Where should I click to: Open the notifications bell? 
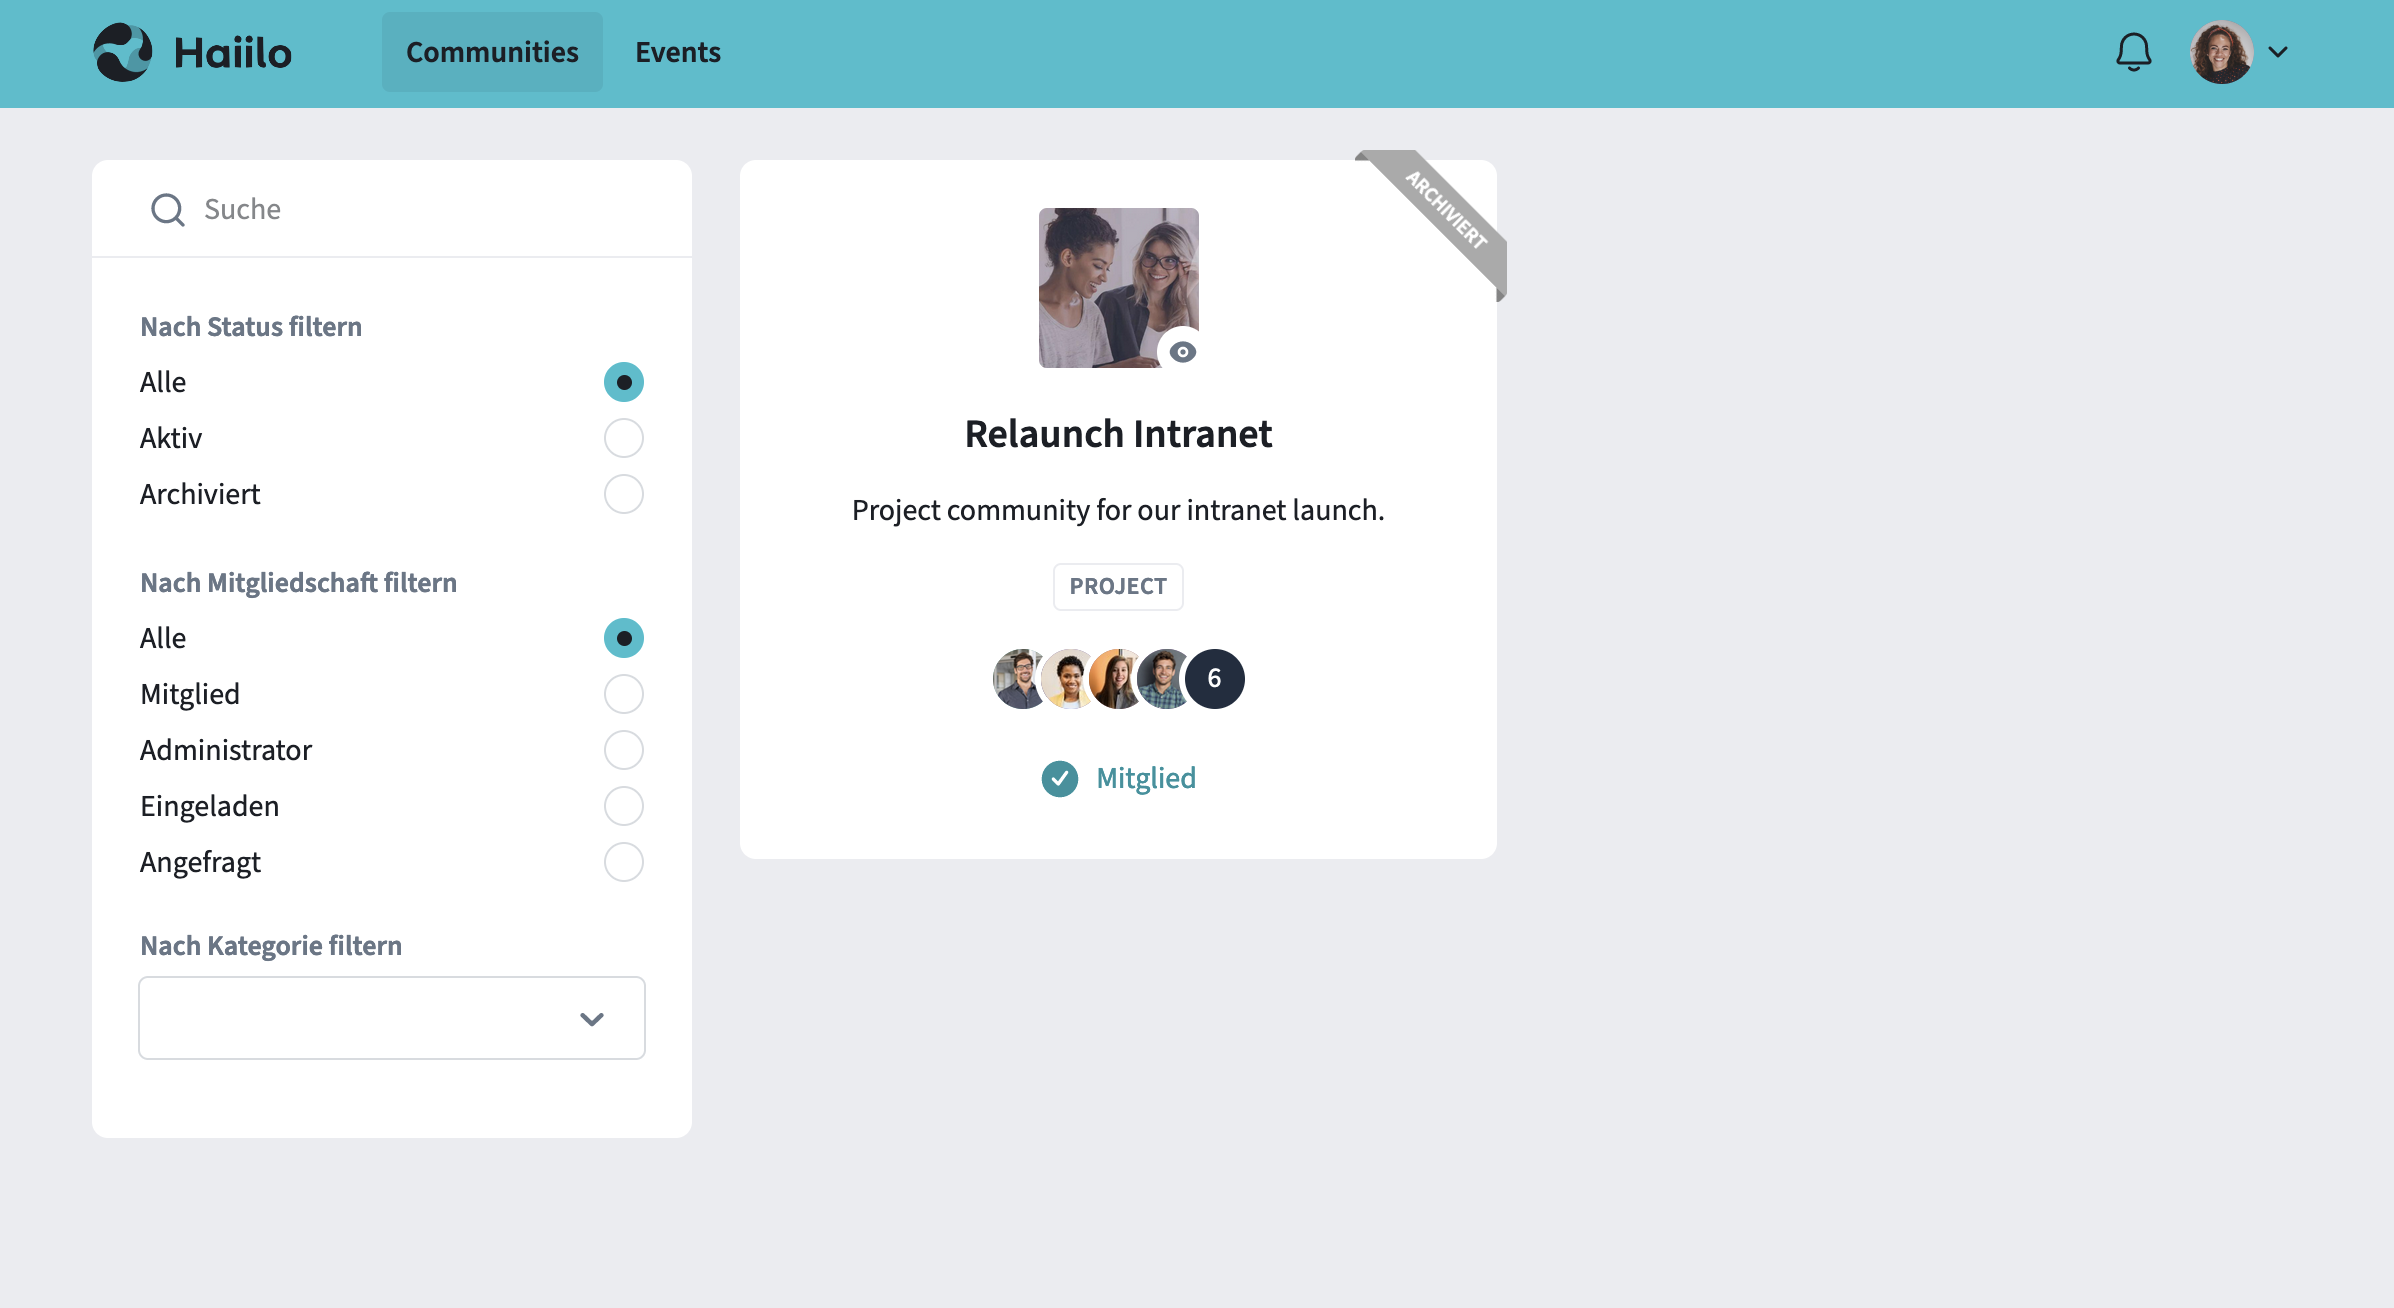click(x=2133, y=52)
